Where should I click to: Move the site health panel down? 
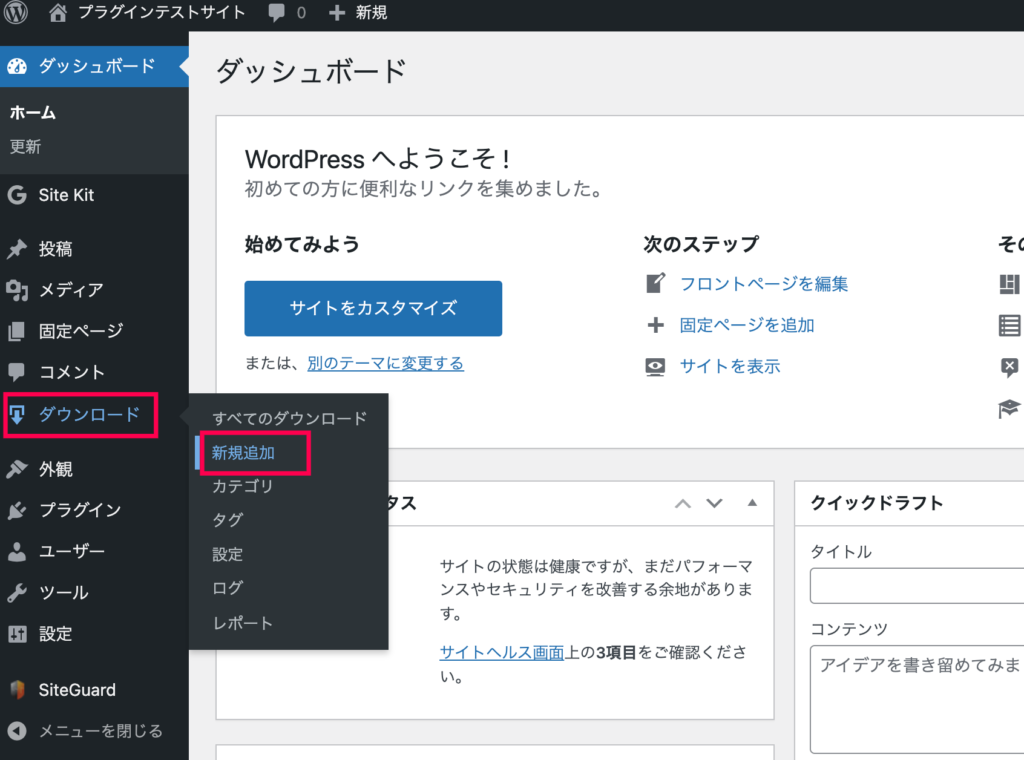(714, 503)
